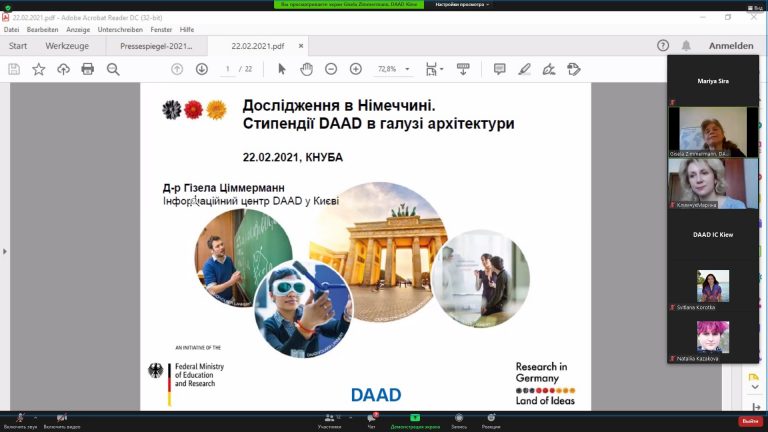Expand the left navigation pane arrow
Screen dimensions: 768x432
pos(5,251)
